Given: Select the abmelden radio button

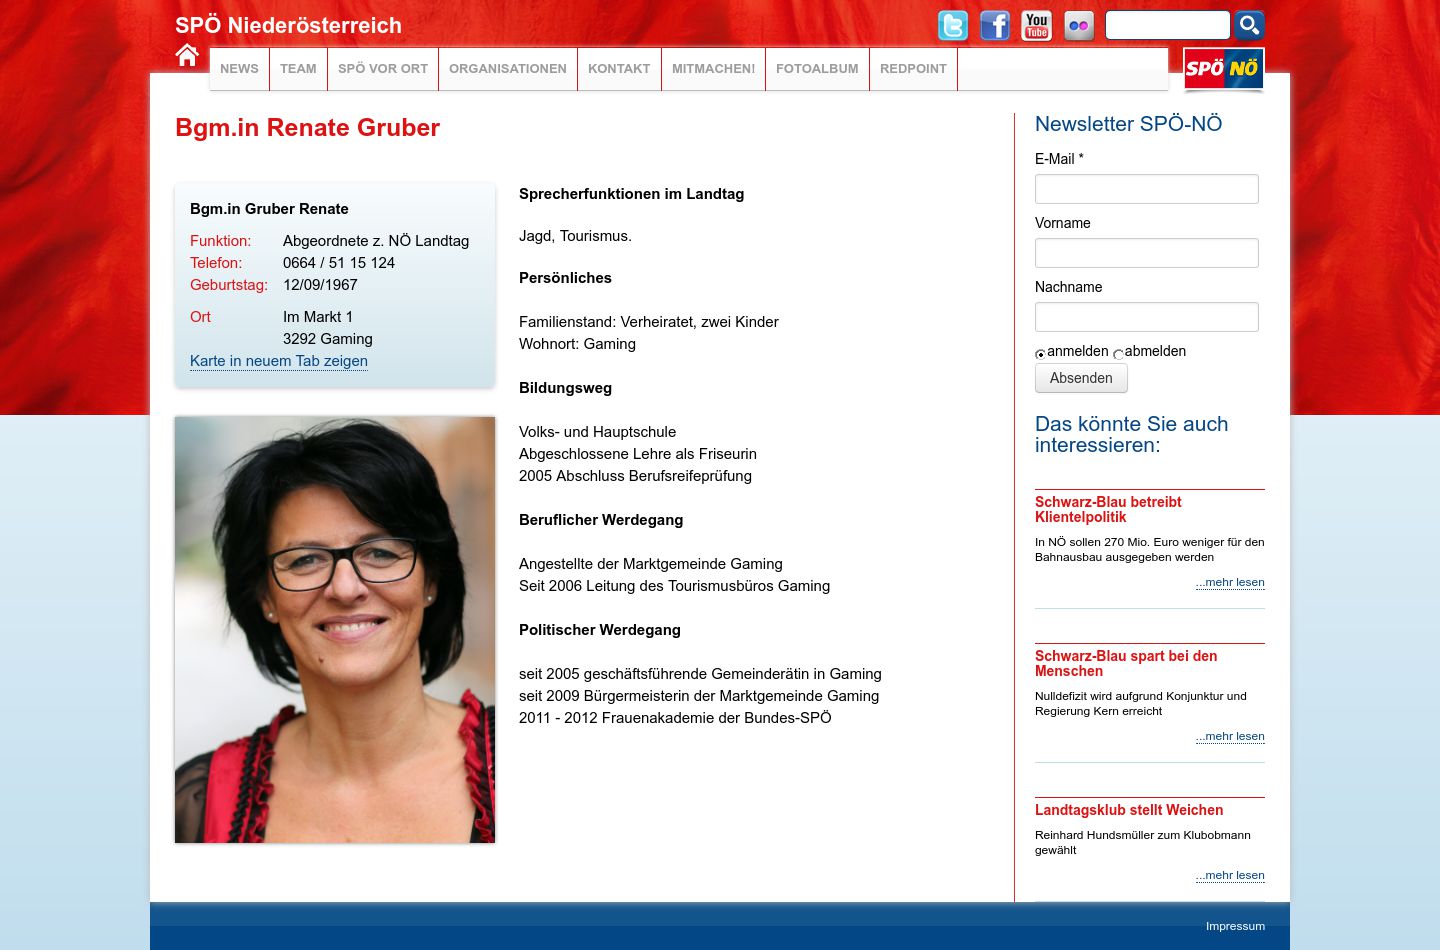Looking at the screenshot, I should [1118, 354].
